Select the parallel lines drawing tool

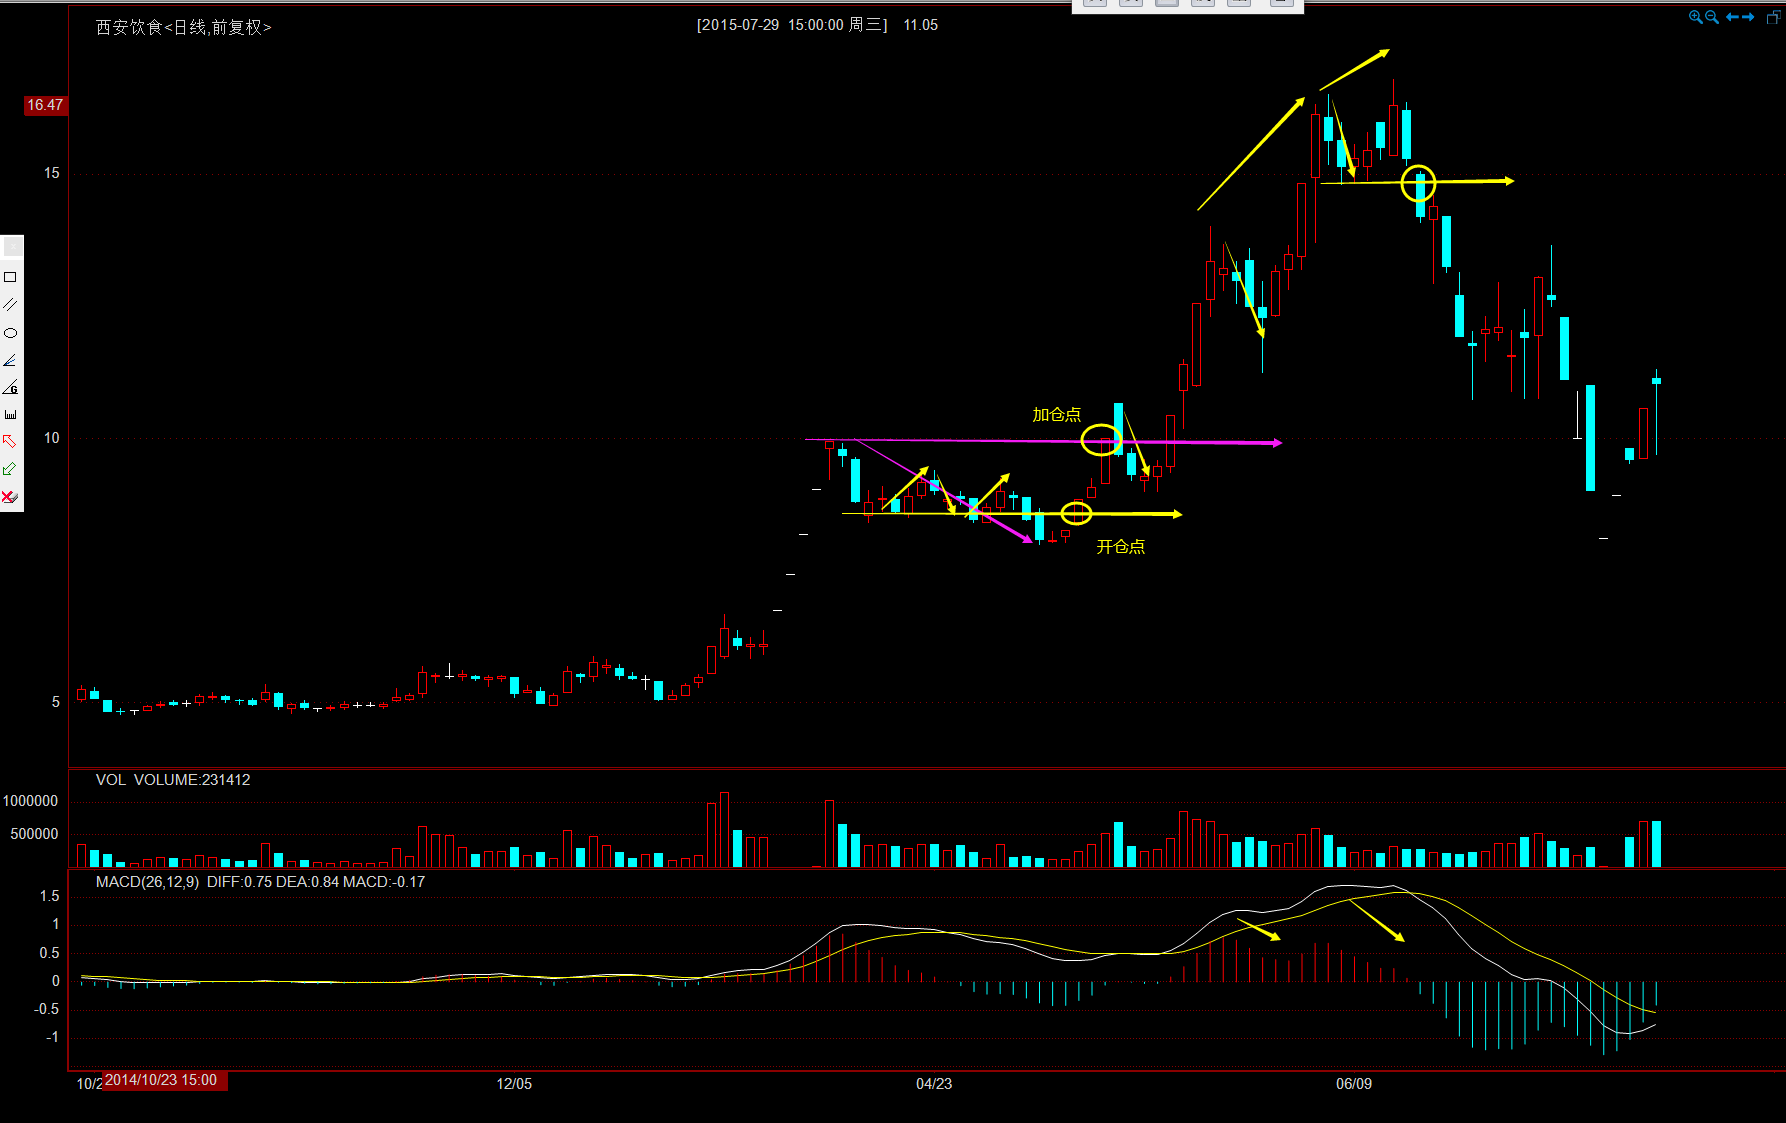tap(10, 304)
